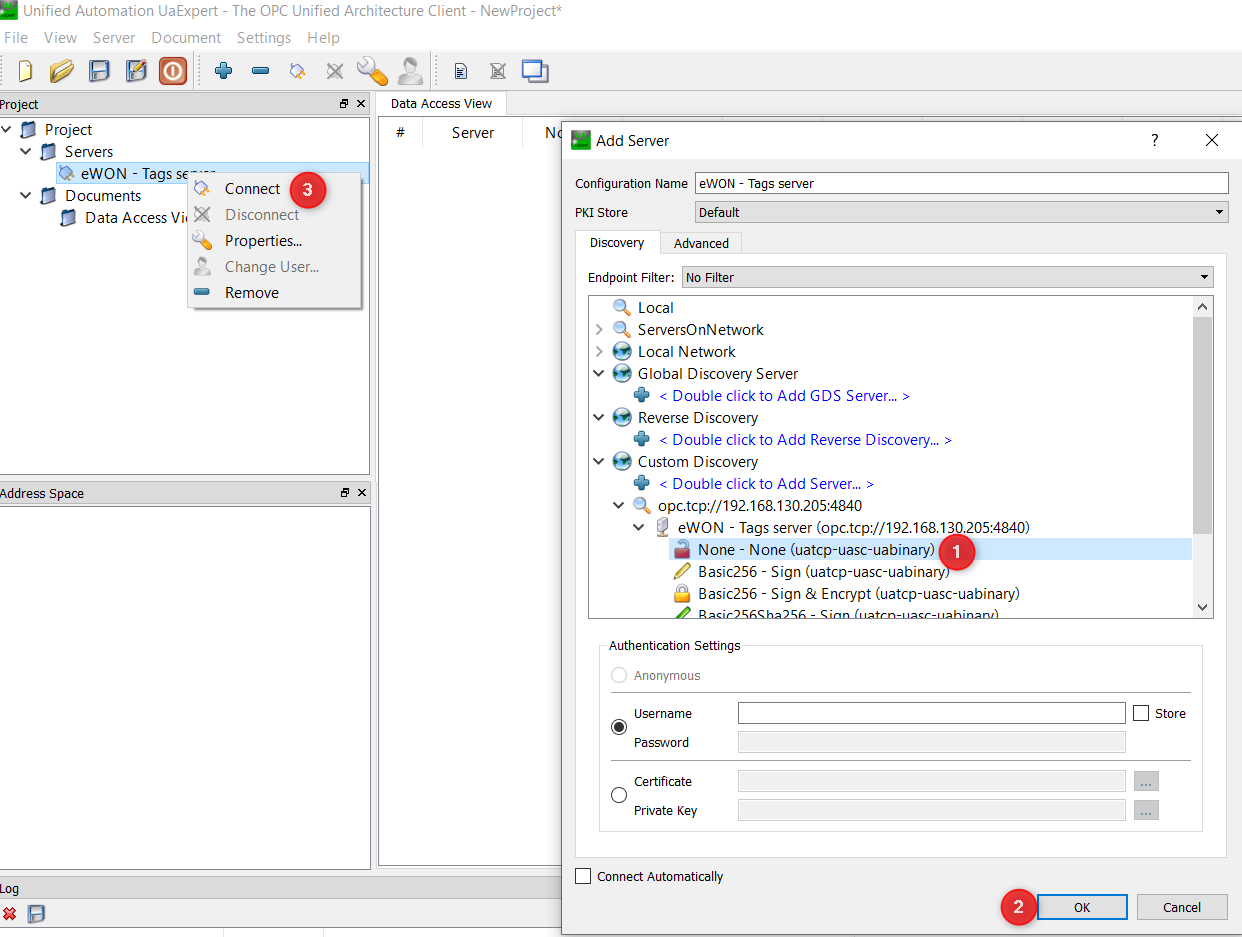The width and height of the screenshot is (1242, 937).
Task: Open the Settings menu
Action: (264, 38)
